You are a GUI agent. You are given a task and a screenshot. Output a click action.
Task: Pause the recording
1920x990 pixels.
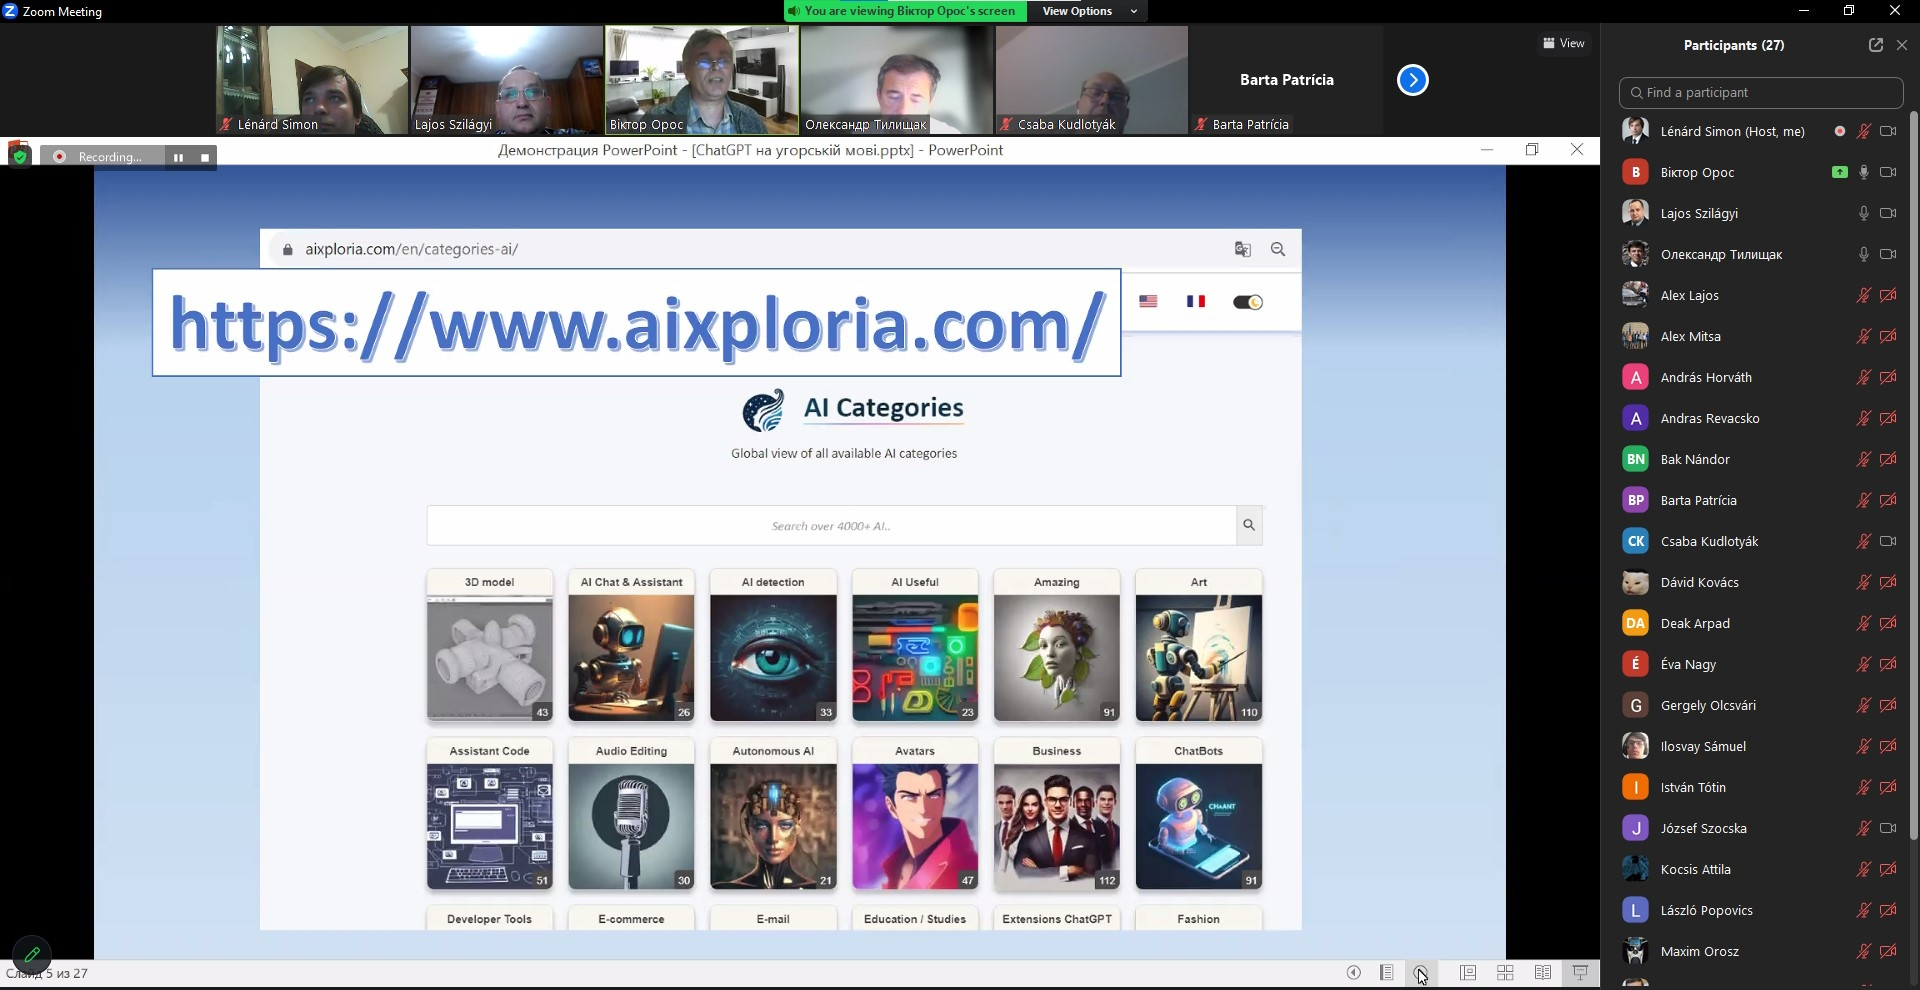click(x=178, y=157)
